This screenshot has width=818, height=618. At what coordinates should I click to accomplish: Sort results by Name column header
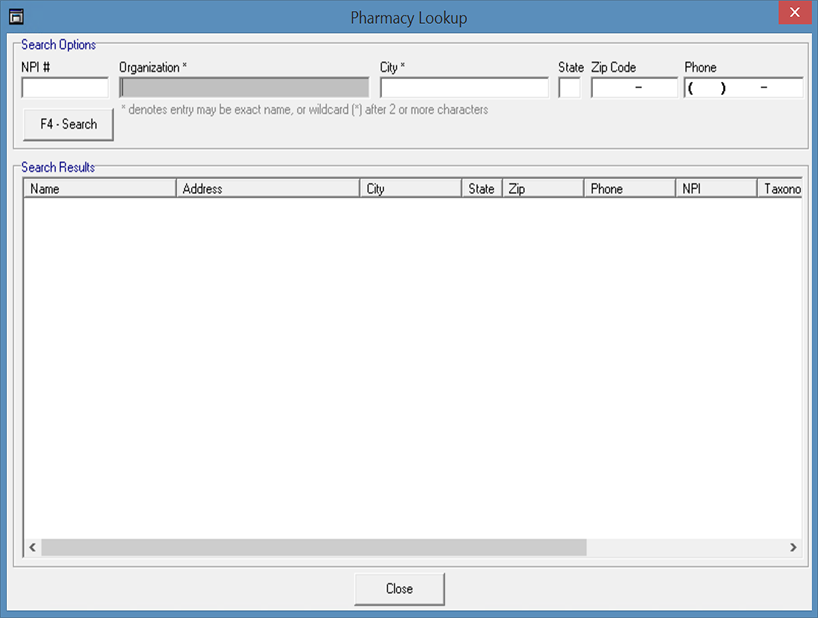[100, 189]
